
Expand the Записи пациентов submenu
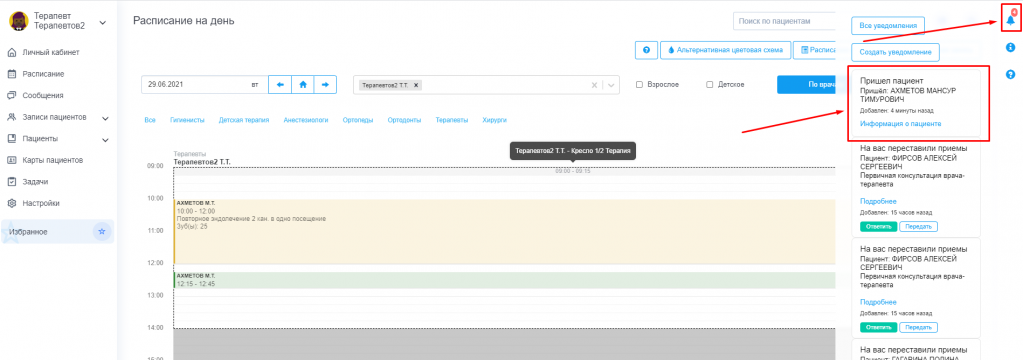pyautogui.click(x=105, y=118)
